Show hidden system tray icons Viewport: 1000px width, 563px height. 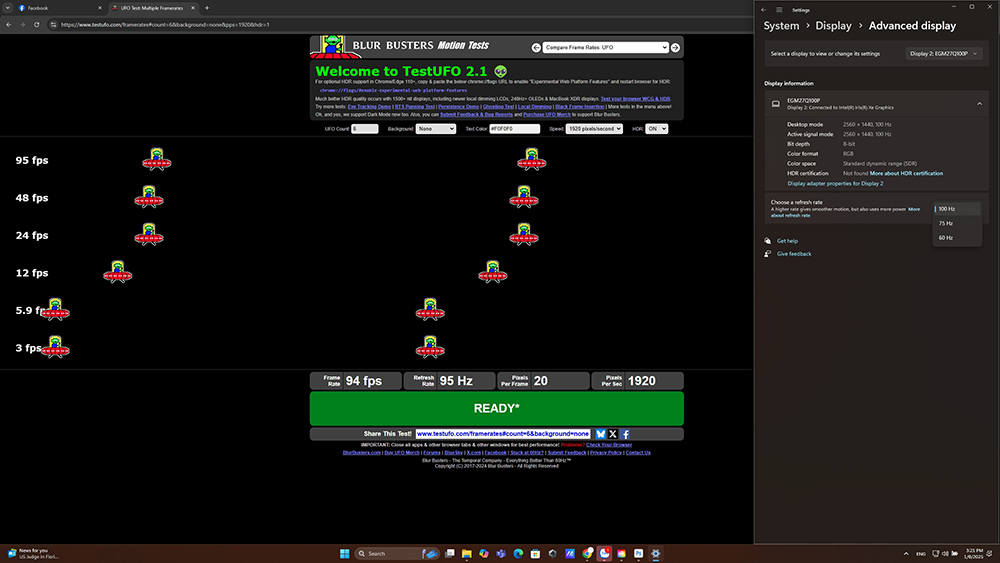click(906, 553)
